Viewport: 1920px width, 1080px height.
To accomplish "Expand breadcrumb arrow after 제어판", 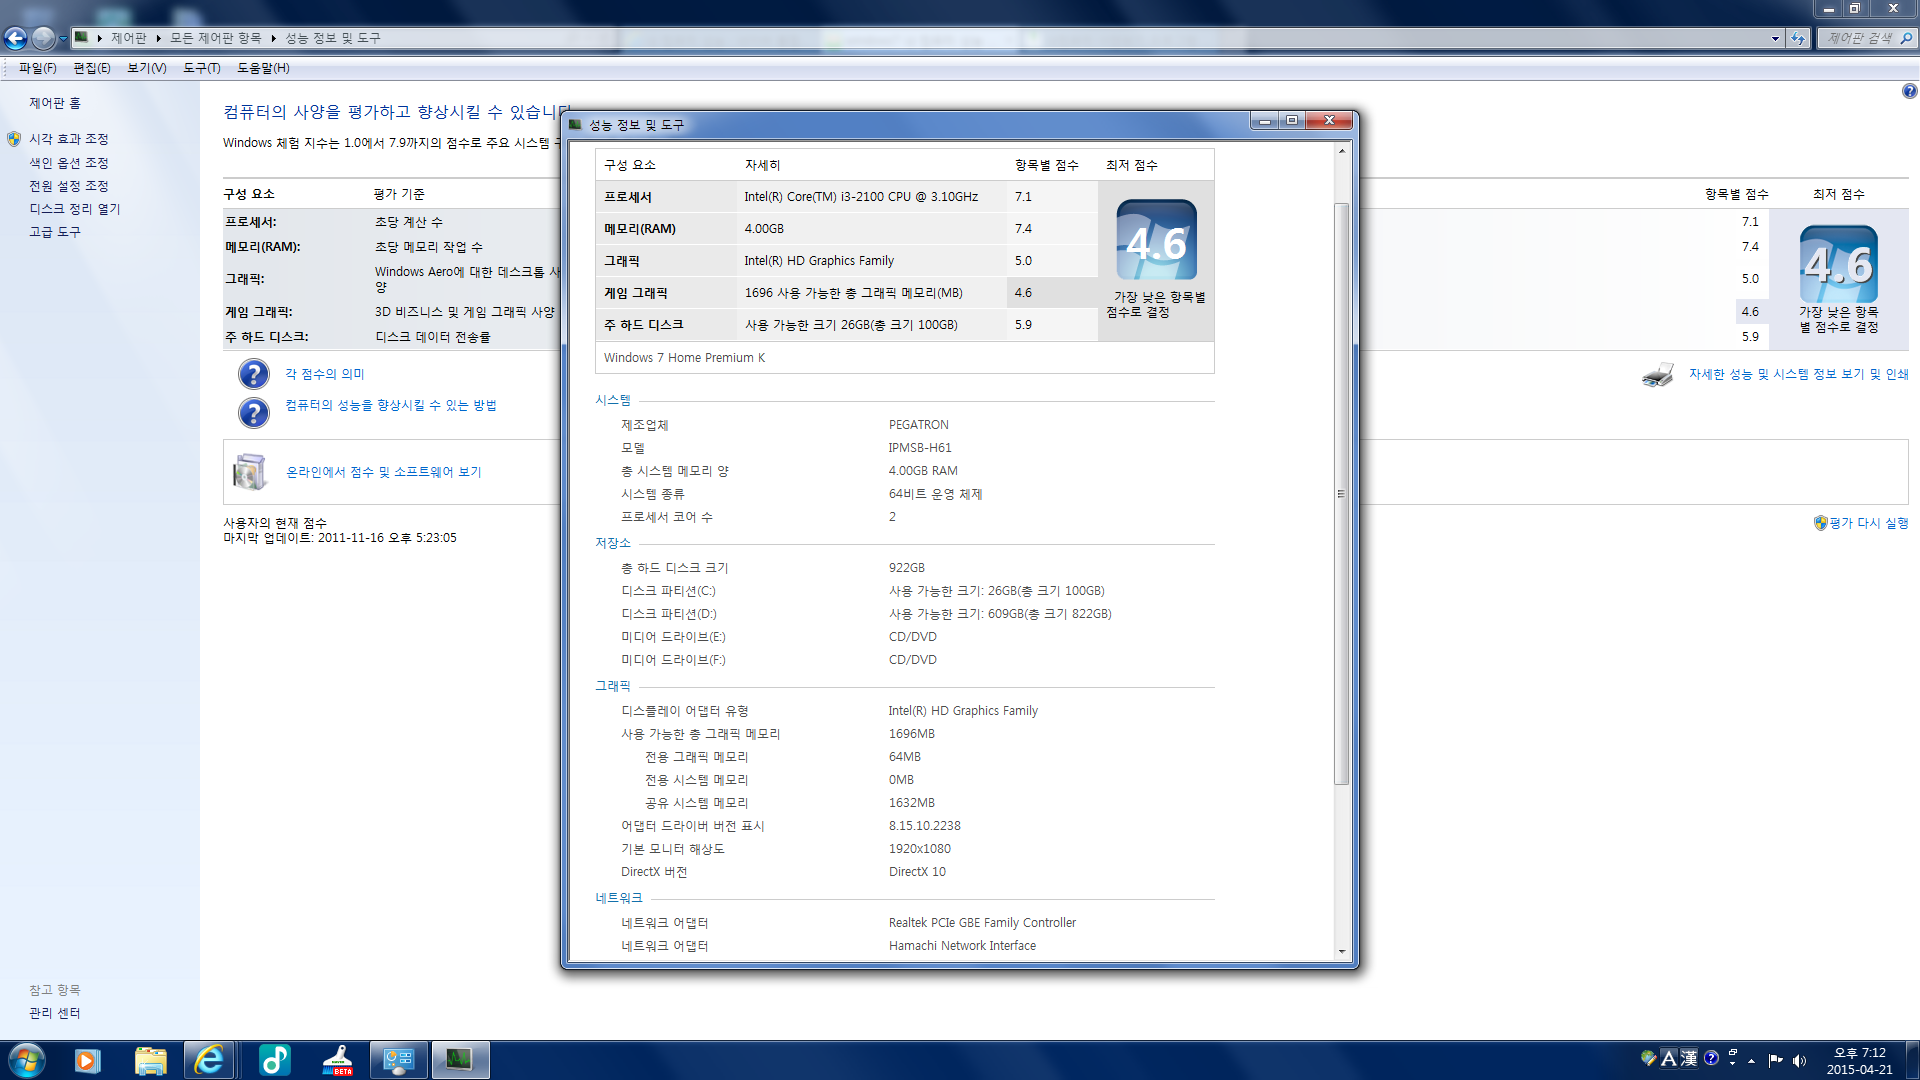I will pos(159,38).
